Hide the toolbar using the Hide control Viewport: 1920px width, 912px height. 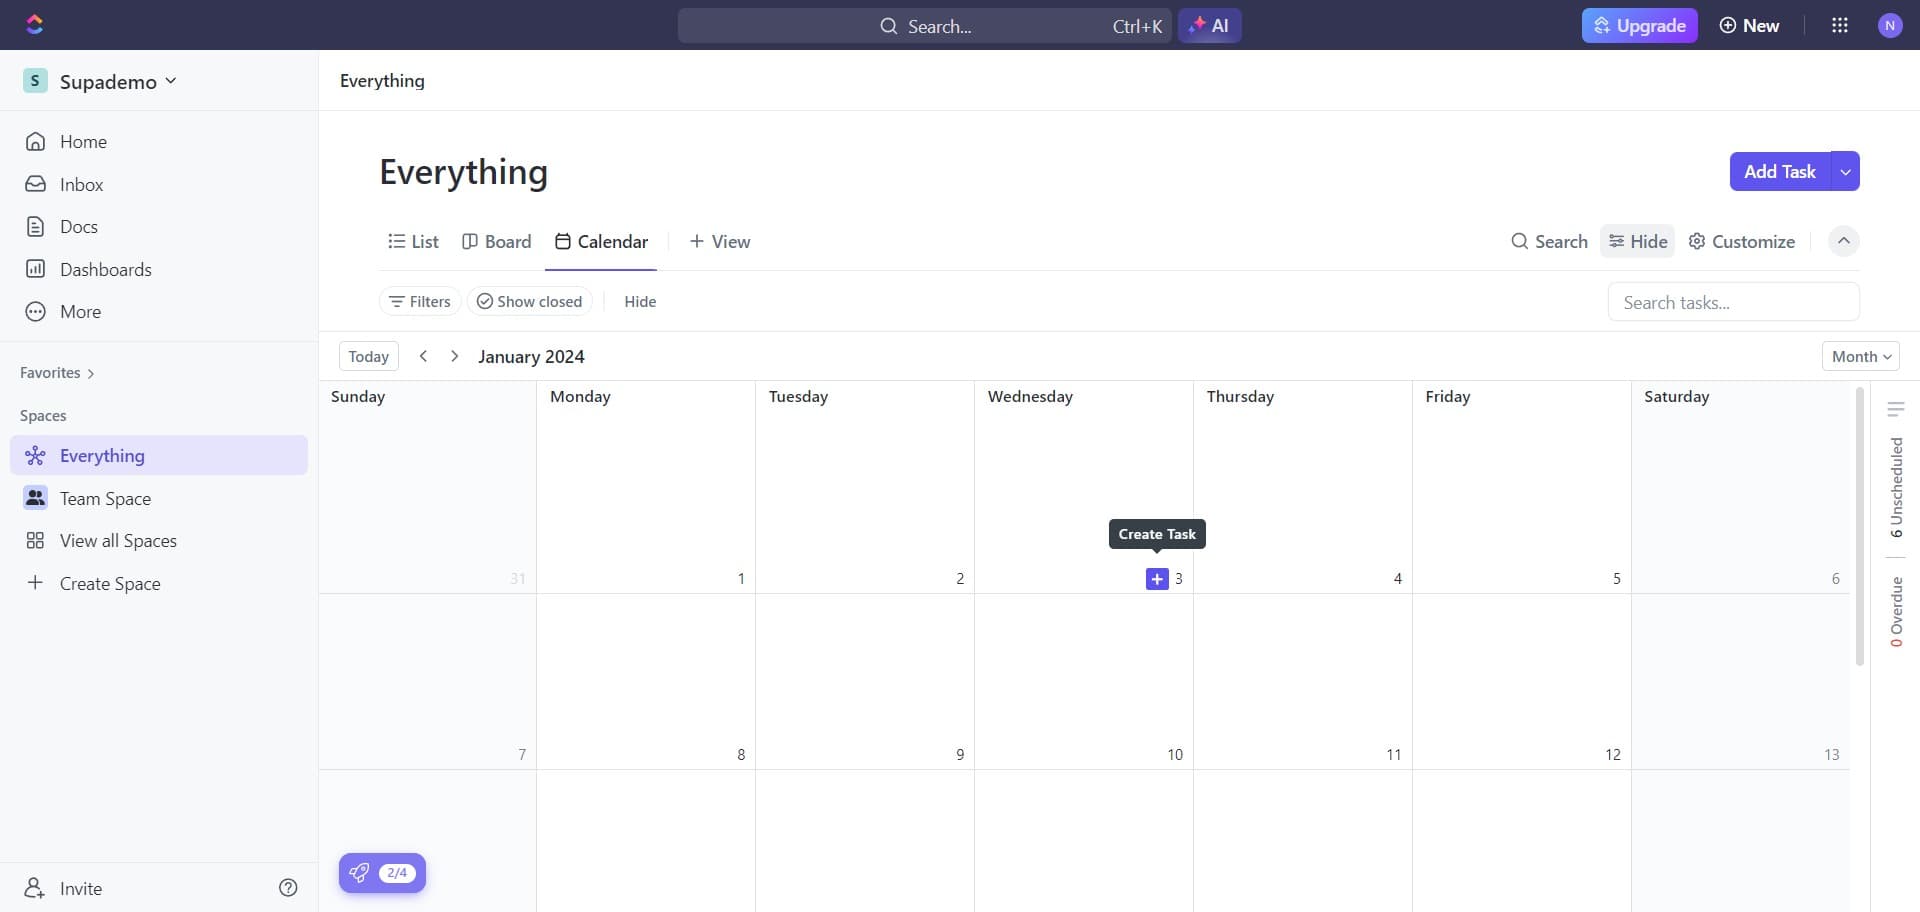(1637, 241)
